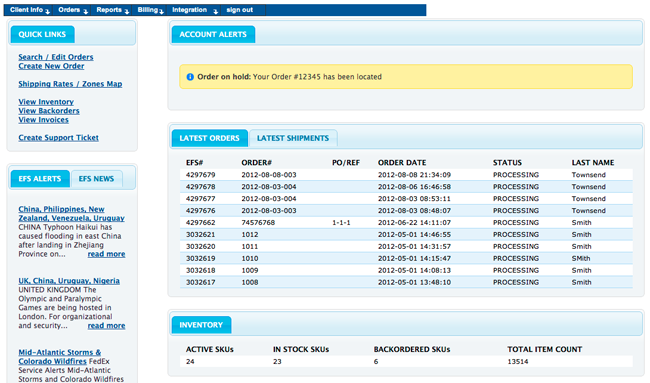
Task: Click Create Support Ticket link
Action: click(x=58, y=138)
